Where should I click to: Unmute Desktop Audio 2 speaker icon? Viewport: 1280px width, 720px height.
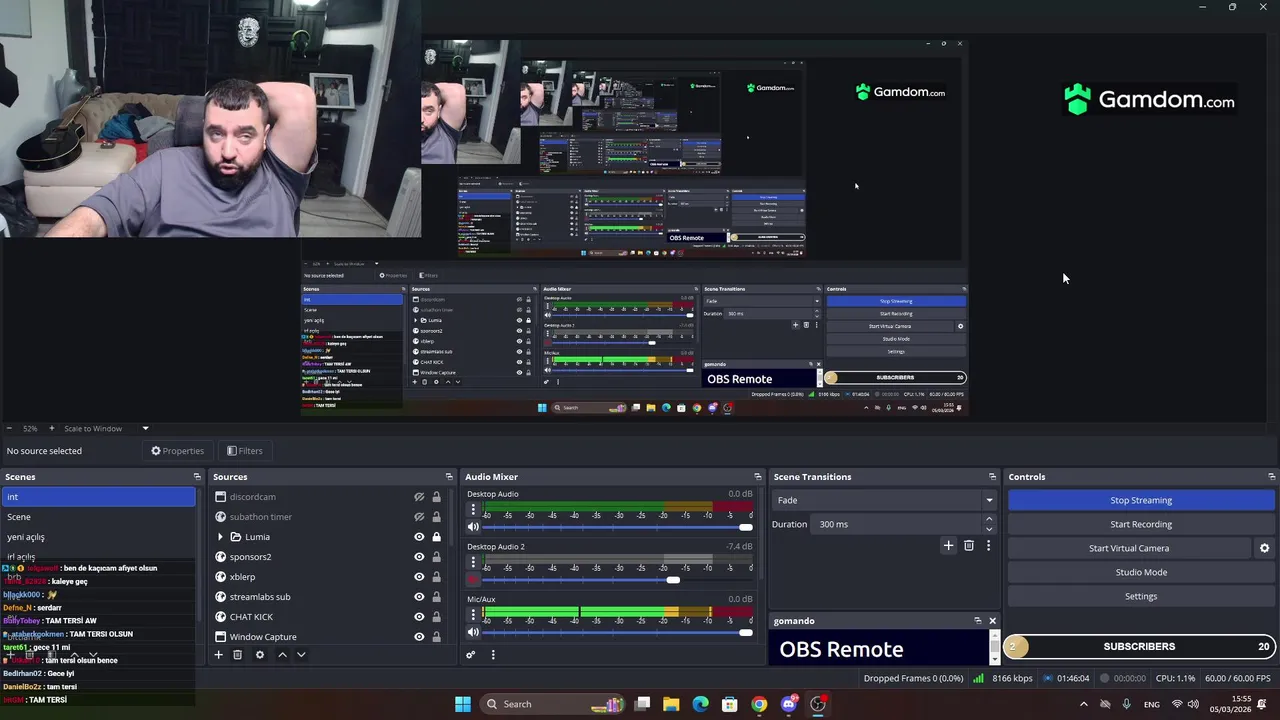click(473, 580)
